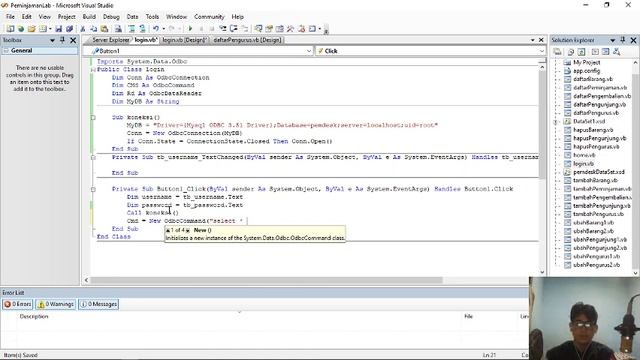The height and width of the screenshot is (360, 640).
Task: Select home.vb in Solution Explorer
Action: (584, 155)
